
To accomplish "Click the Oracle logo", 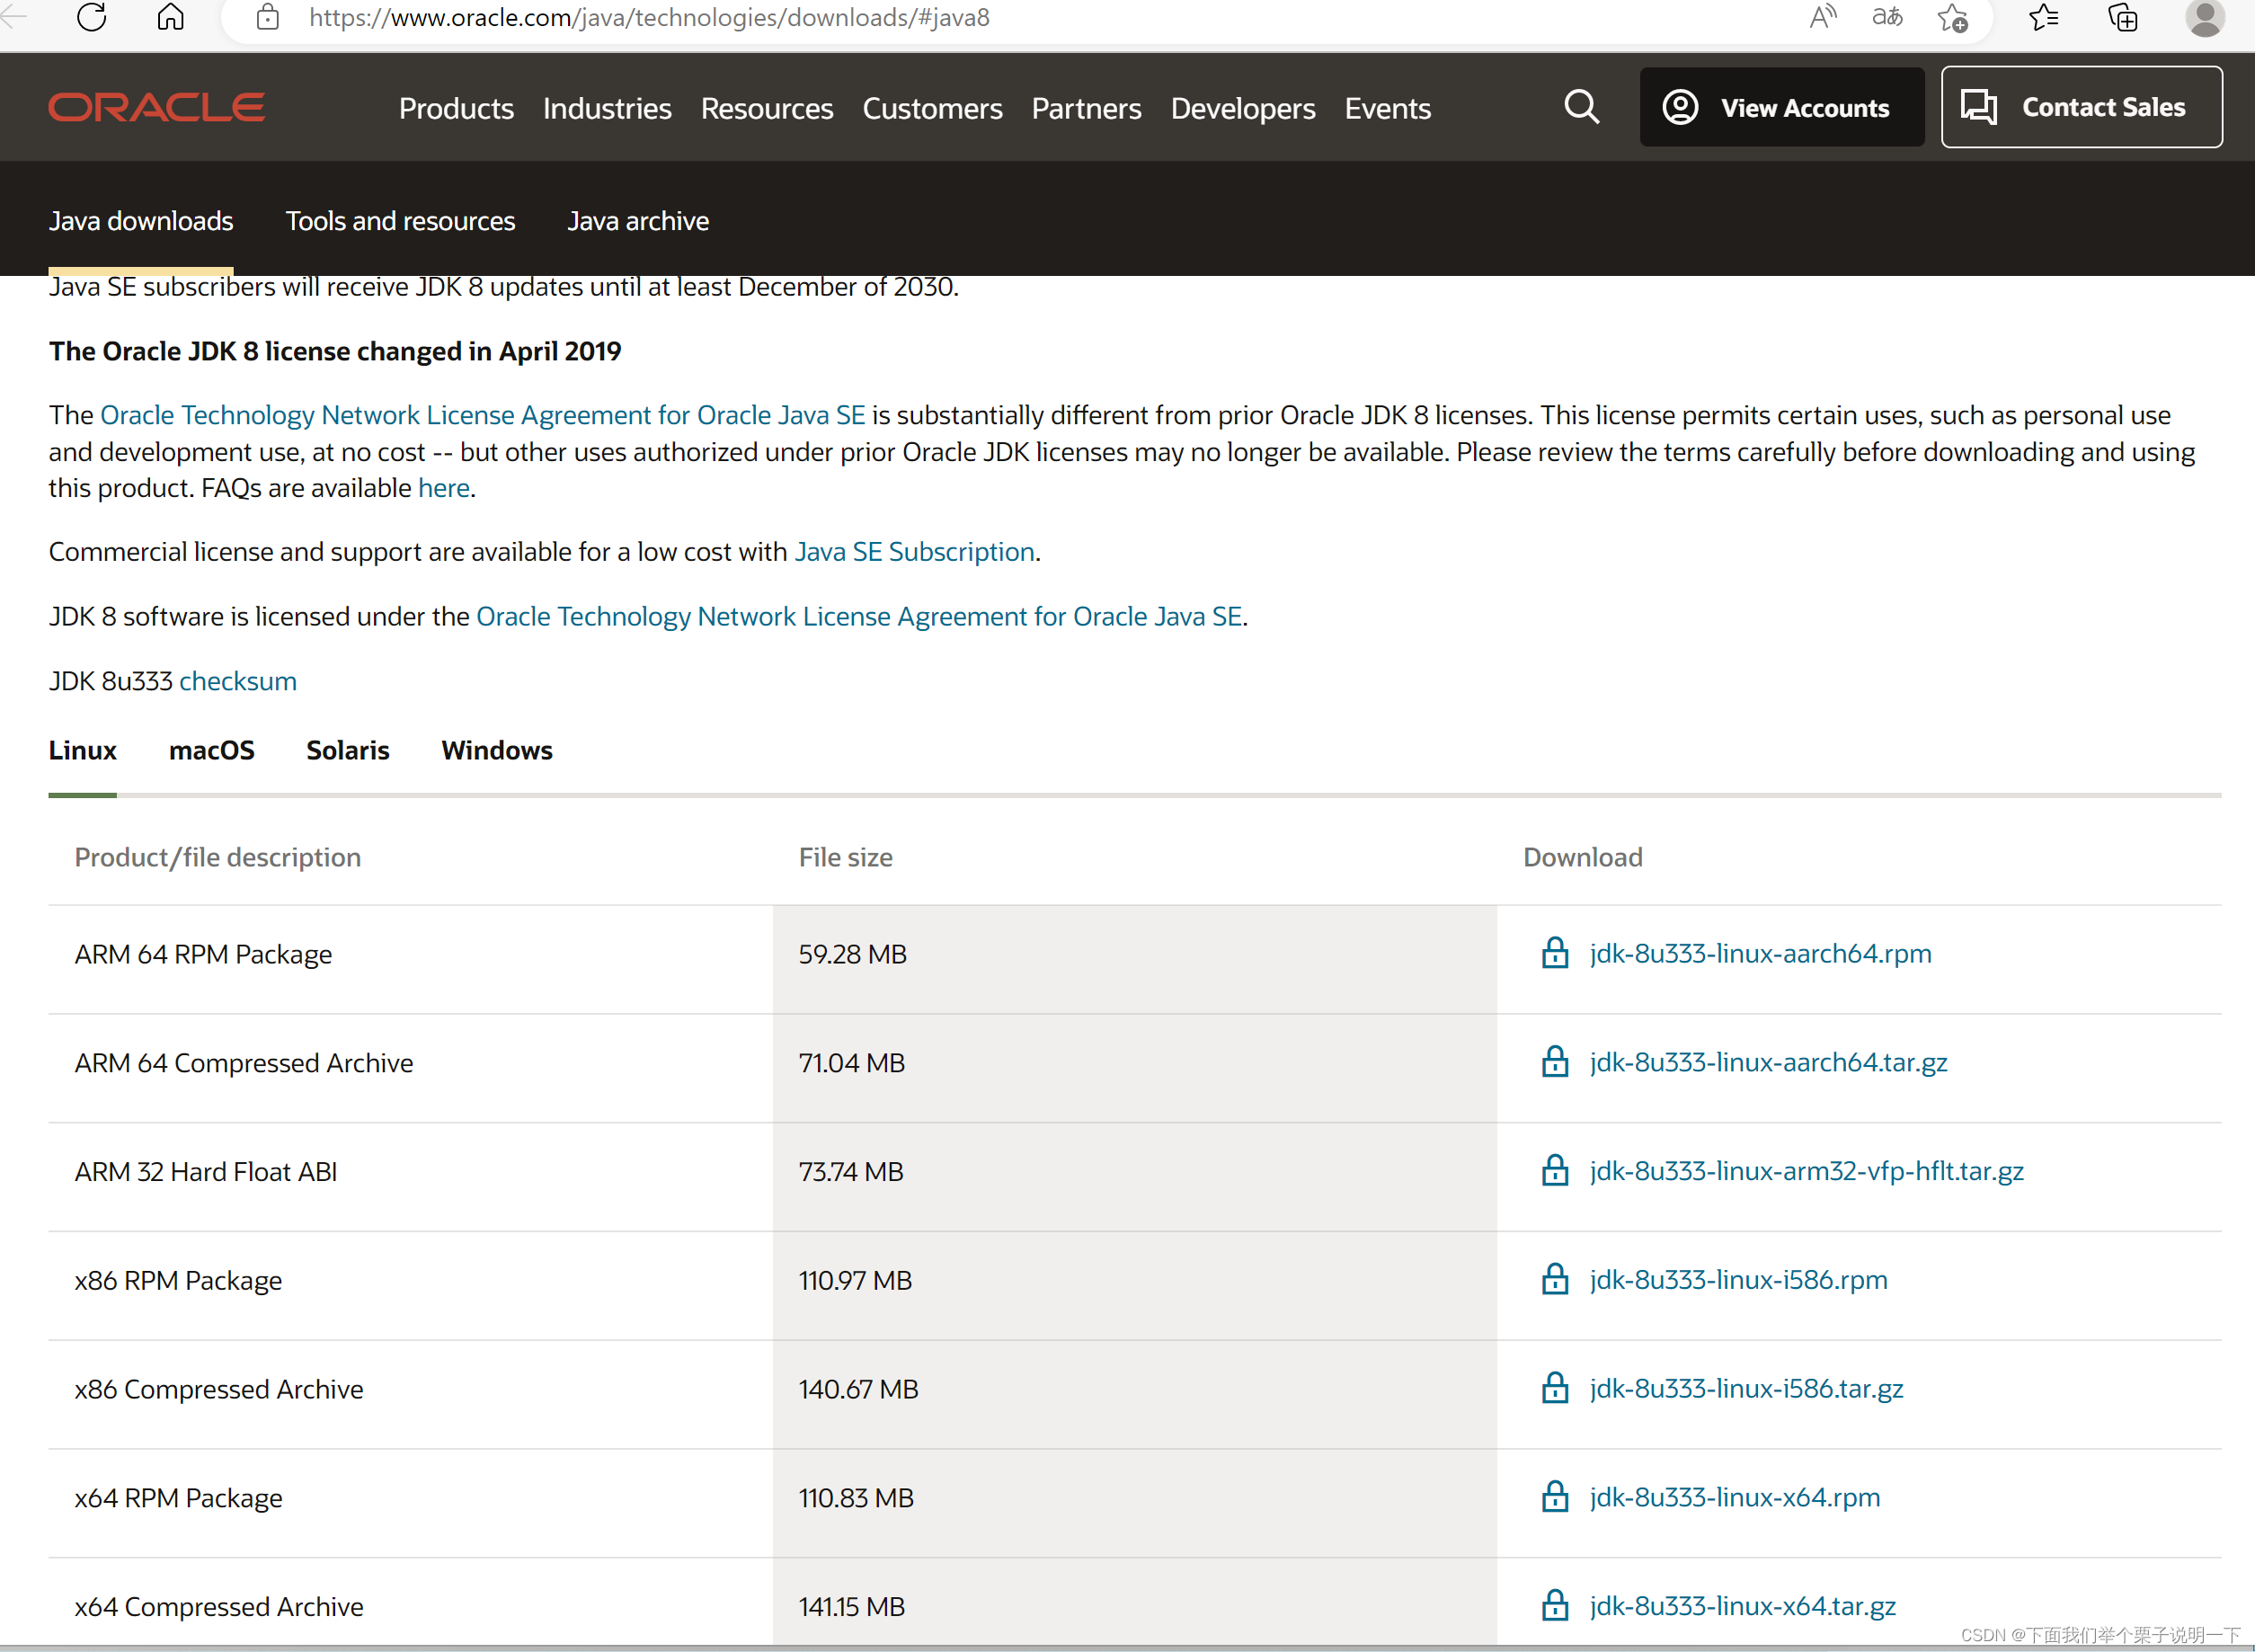I will click(157, 107).
